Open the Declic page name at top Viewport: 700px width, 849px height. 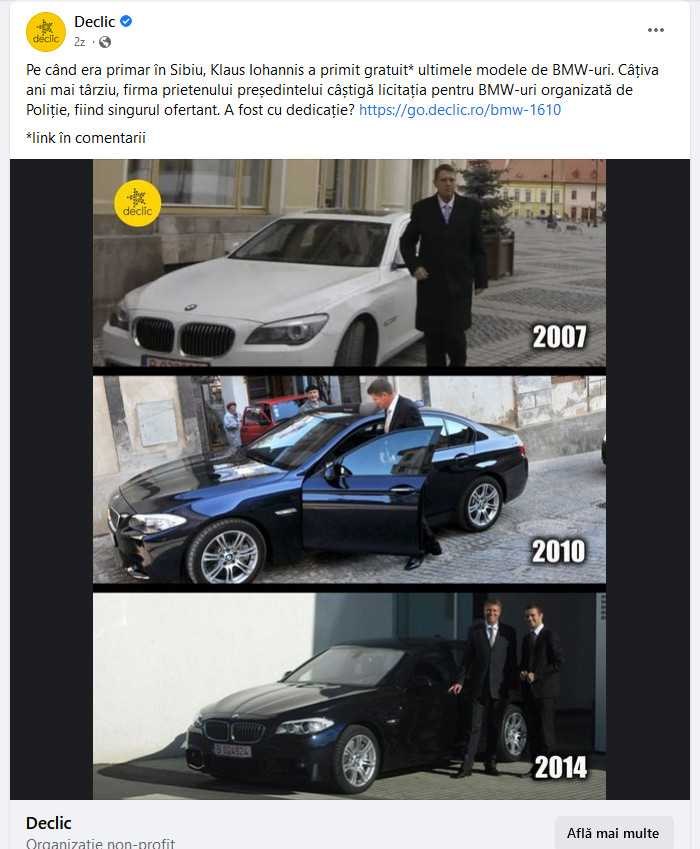click(95, 22)
